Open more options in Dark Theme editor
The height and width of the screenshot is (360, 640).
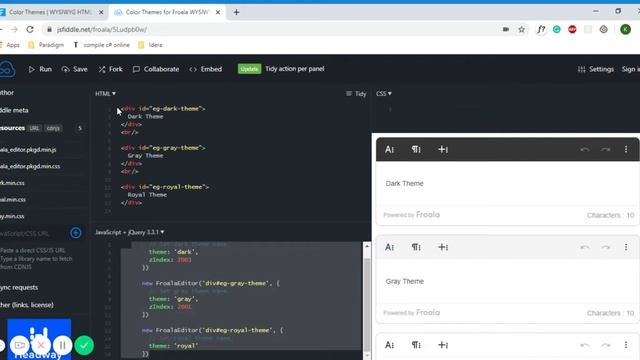click(x=626, y=149)
